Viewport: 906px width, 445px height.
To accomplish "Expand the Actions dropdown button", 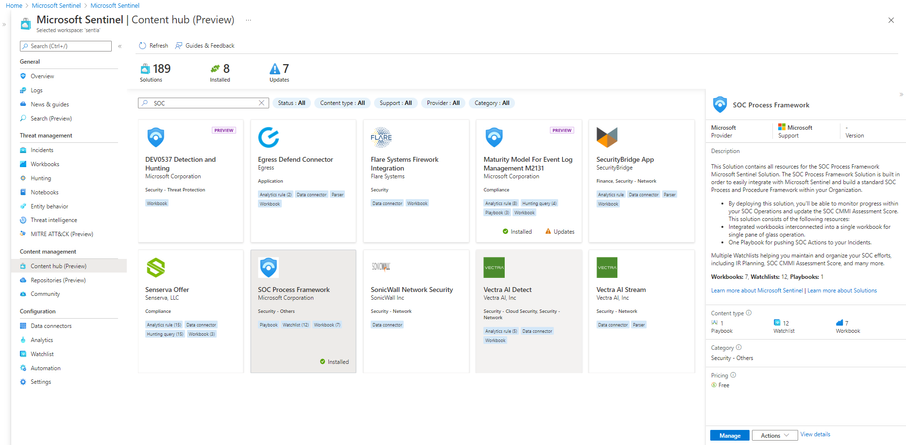I will click(775, 435).
